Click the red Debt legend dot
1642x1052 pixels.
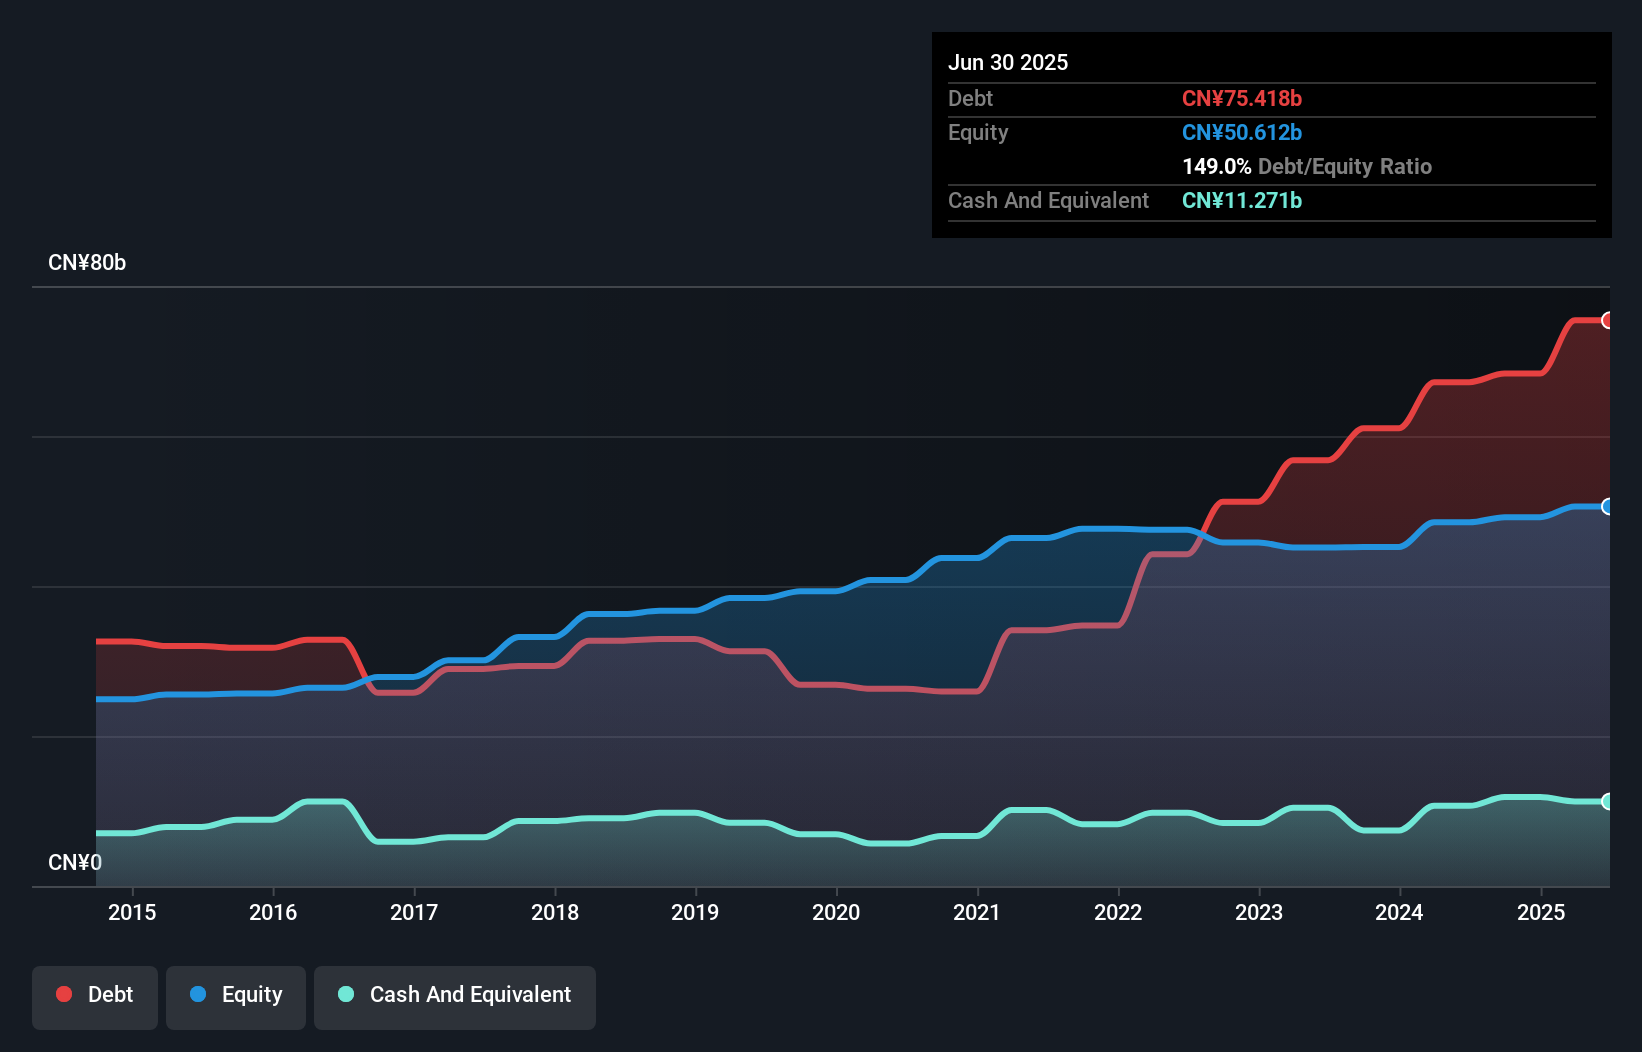pyautogui.click(x=64, y=994)
